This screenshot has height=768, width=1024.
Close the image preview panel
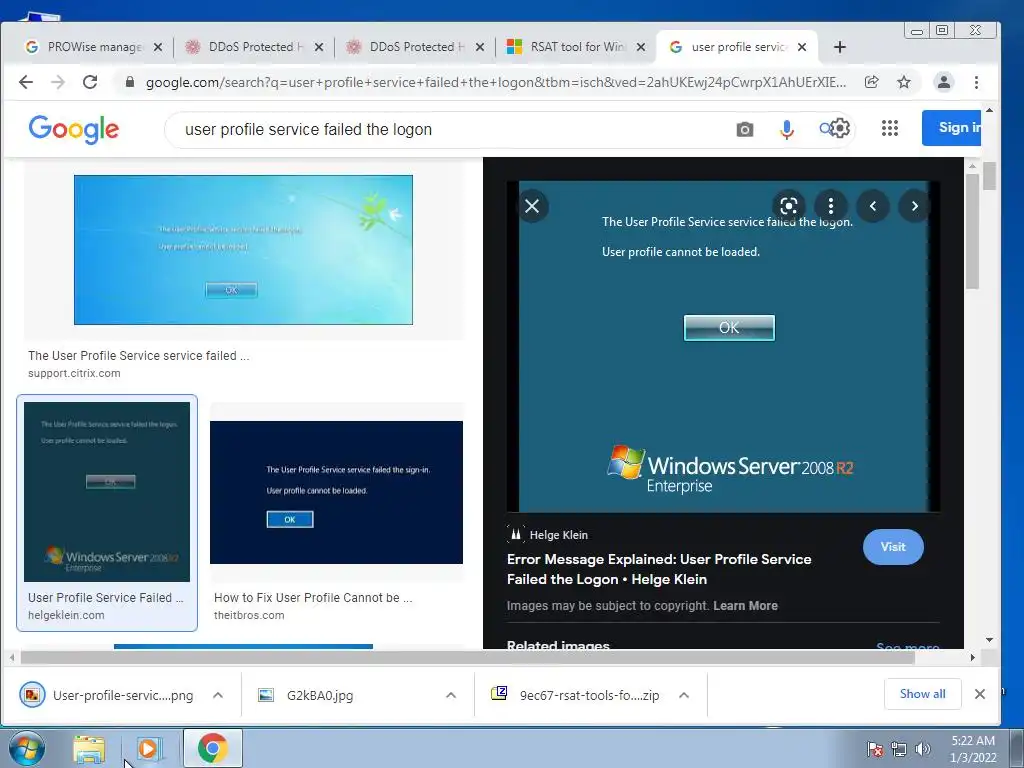click(532, 206)
